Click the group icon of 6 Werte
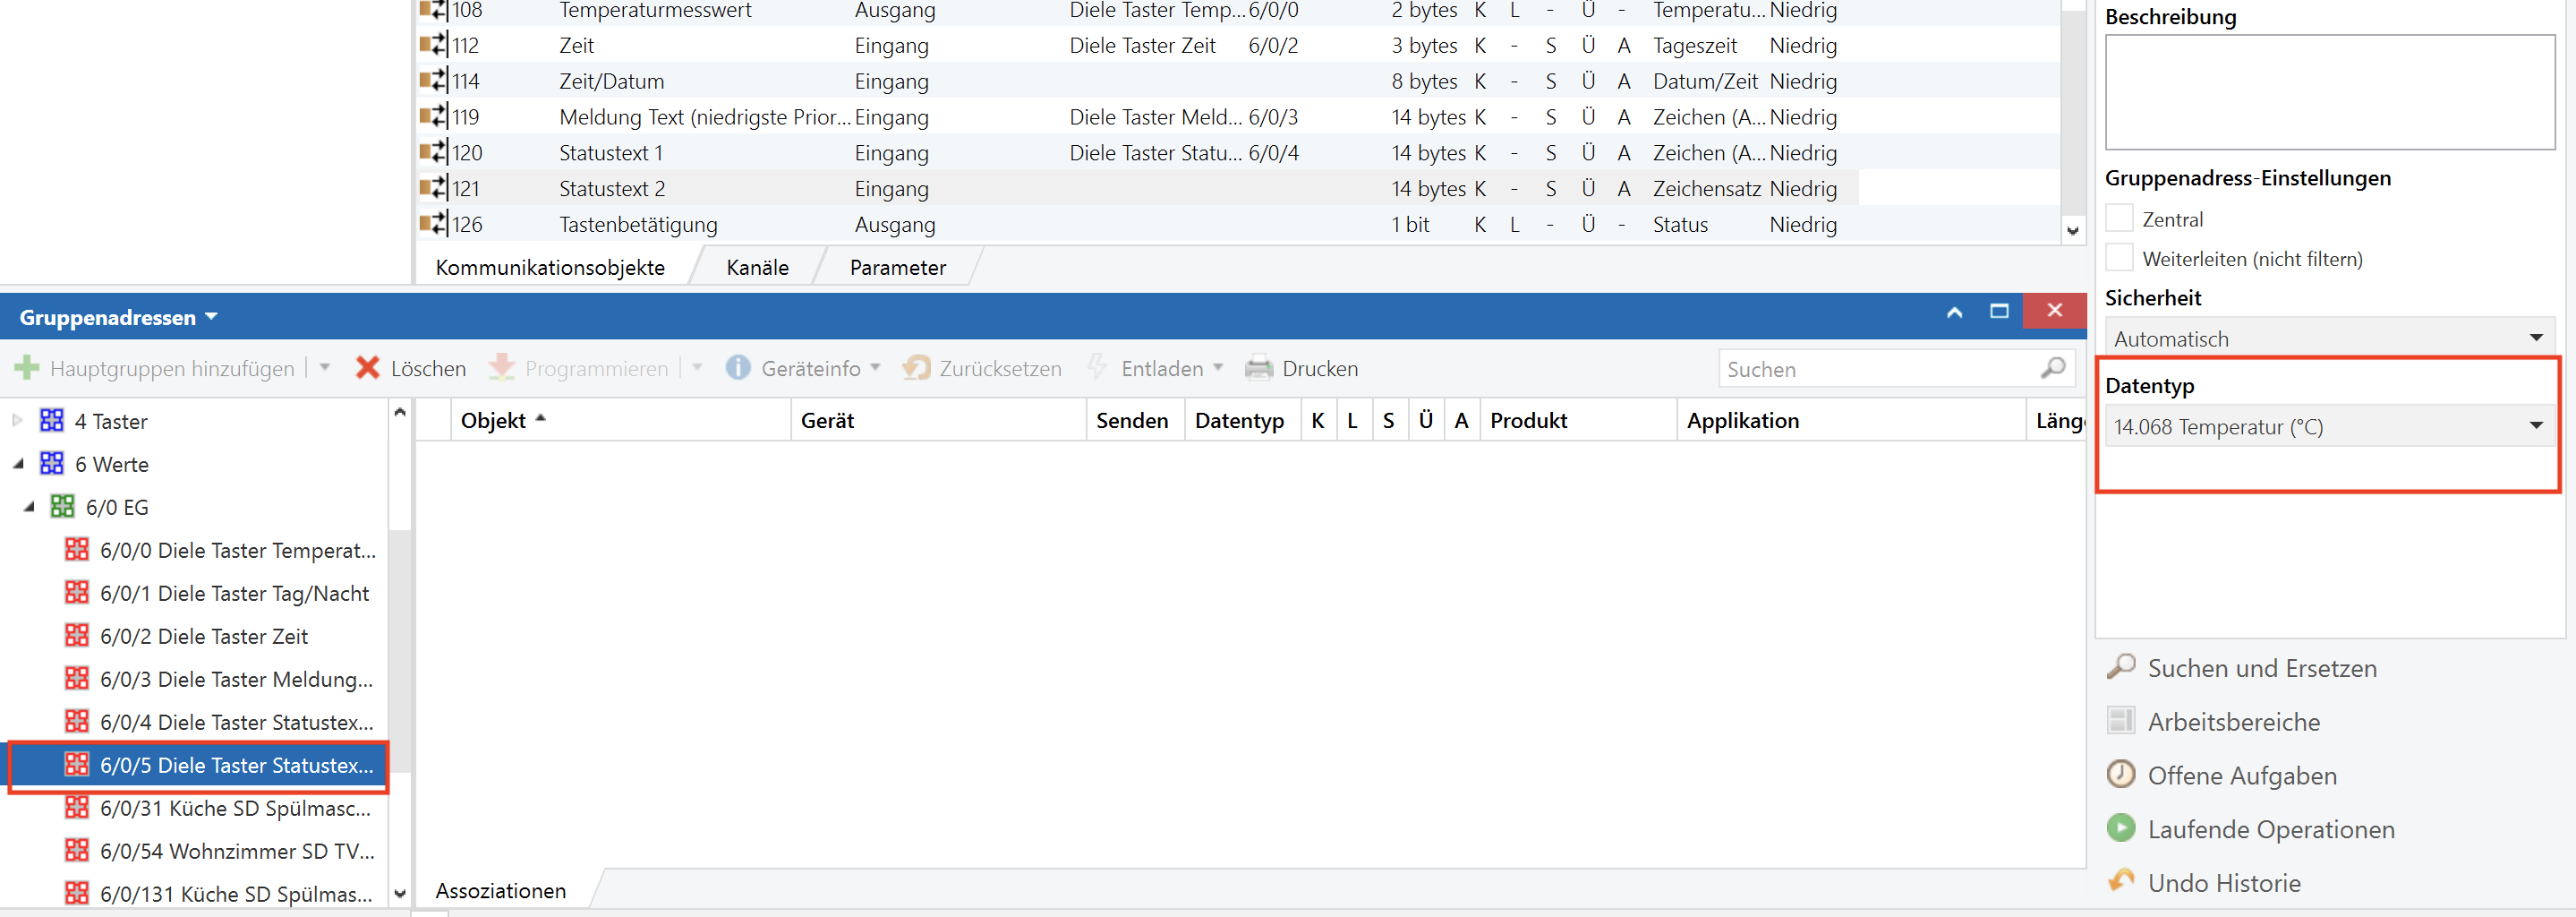2576x917 pixels. point(52,463)
